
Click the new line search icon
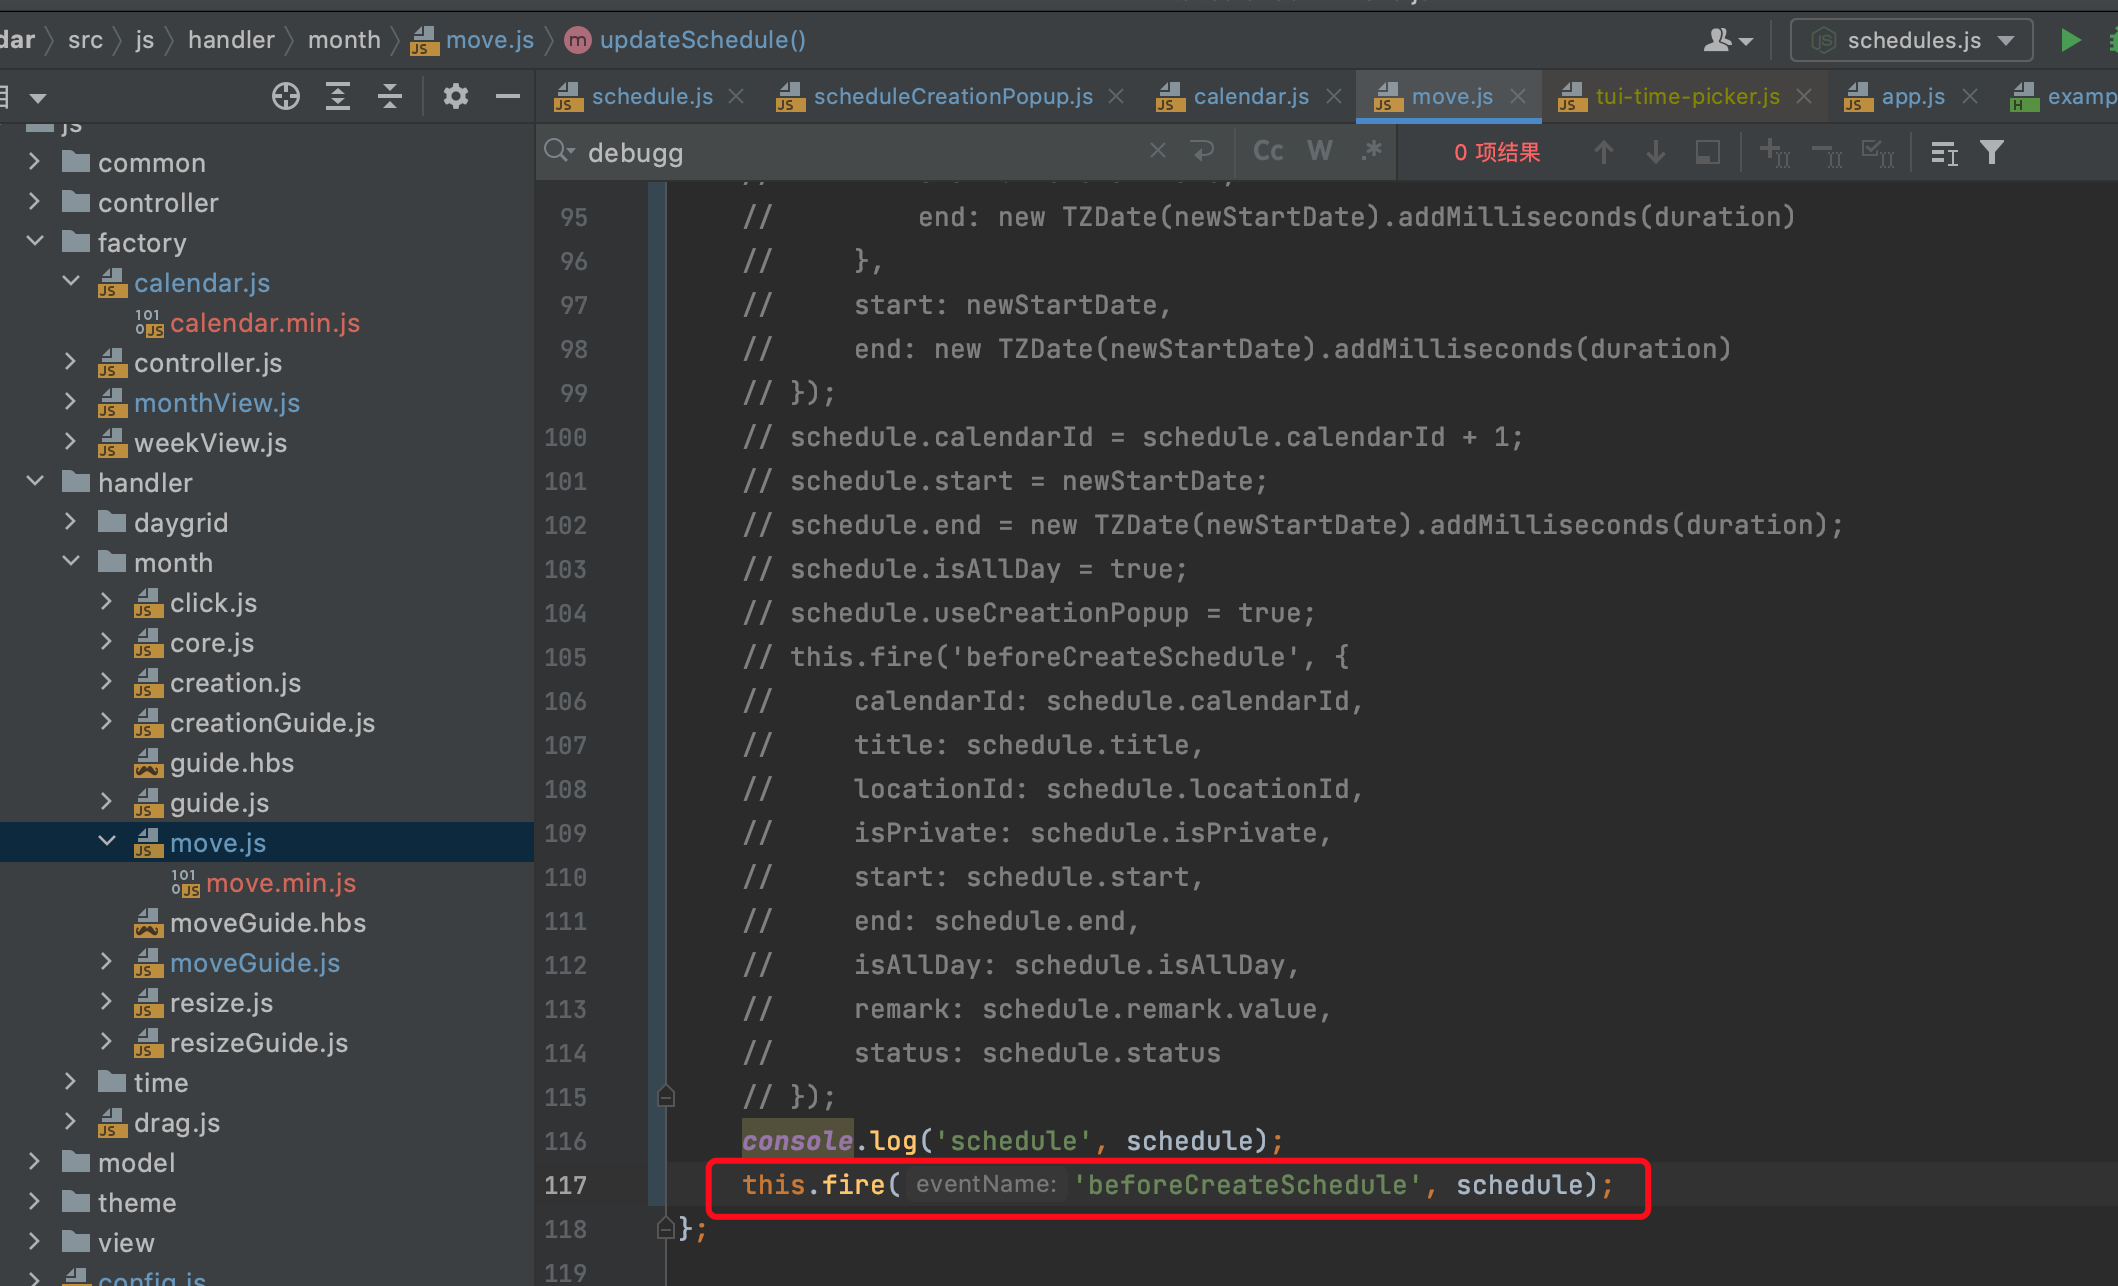point(1203,151)
